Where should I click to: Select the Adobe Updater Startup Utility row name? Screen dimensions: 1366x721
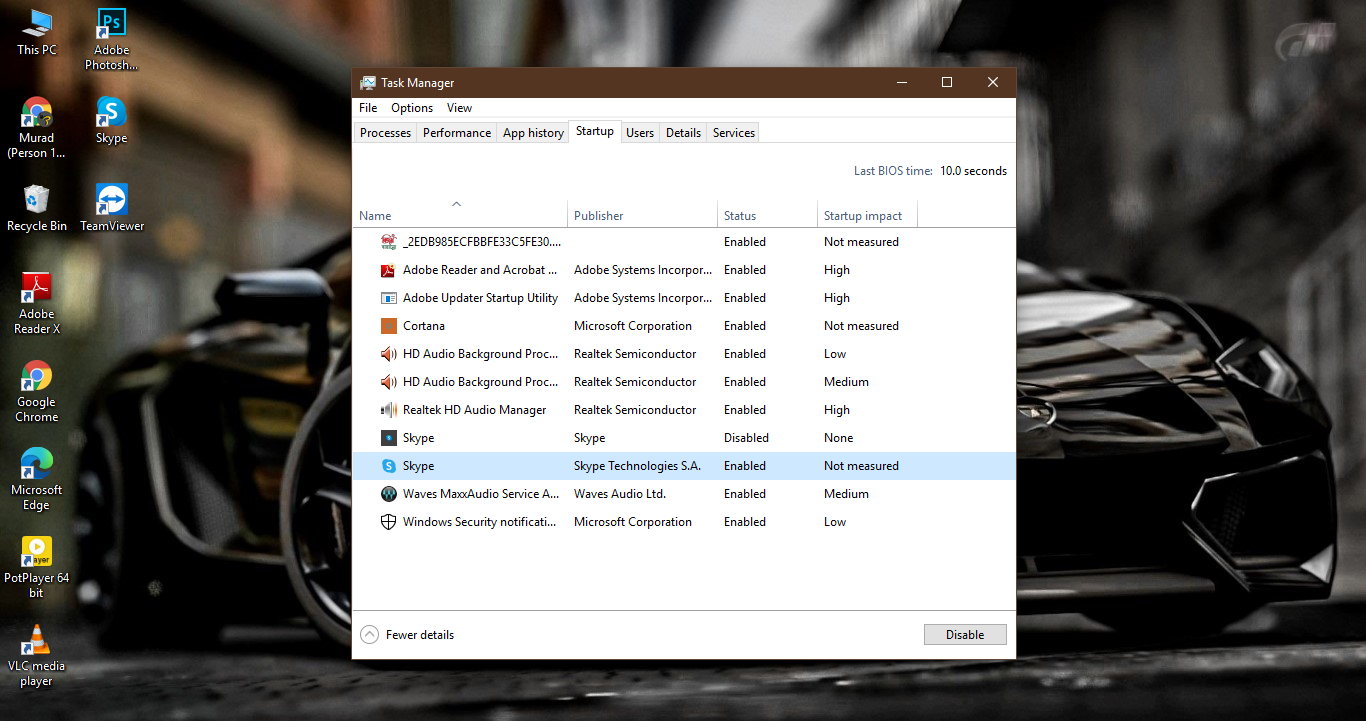[x=480, y=298]
